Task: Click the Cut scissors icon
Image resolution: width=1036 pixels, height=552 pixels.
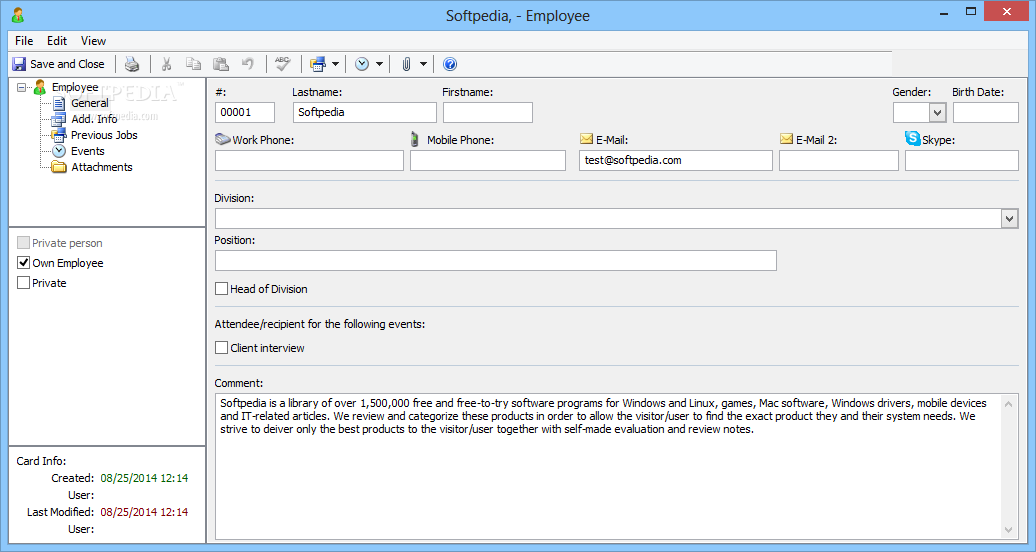Action: pyautogui.click(x=166, y=64)
